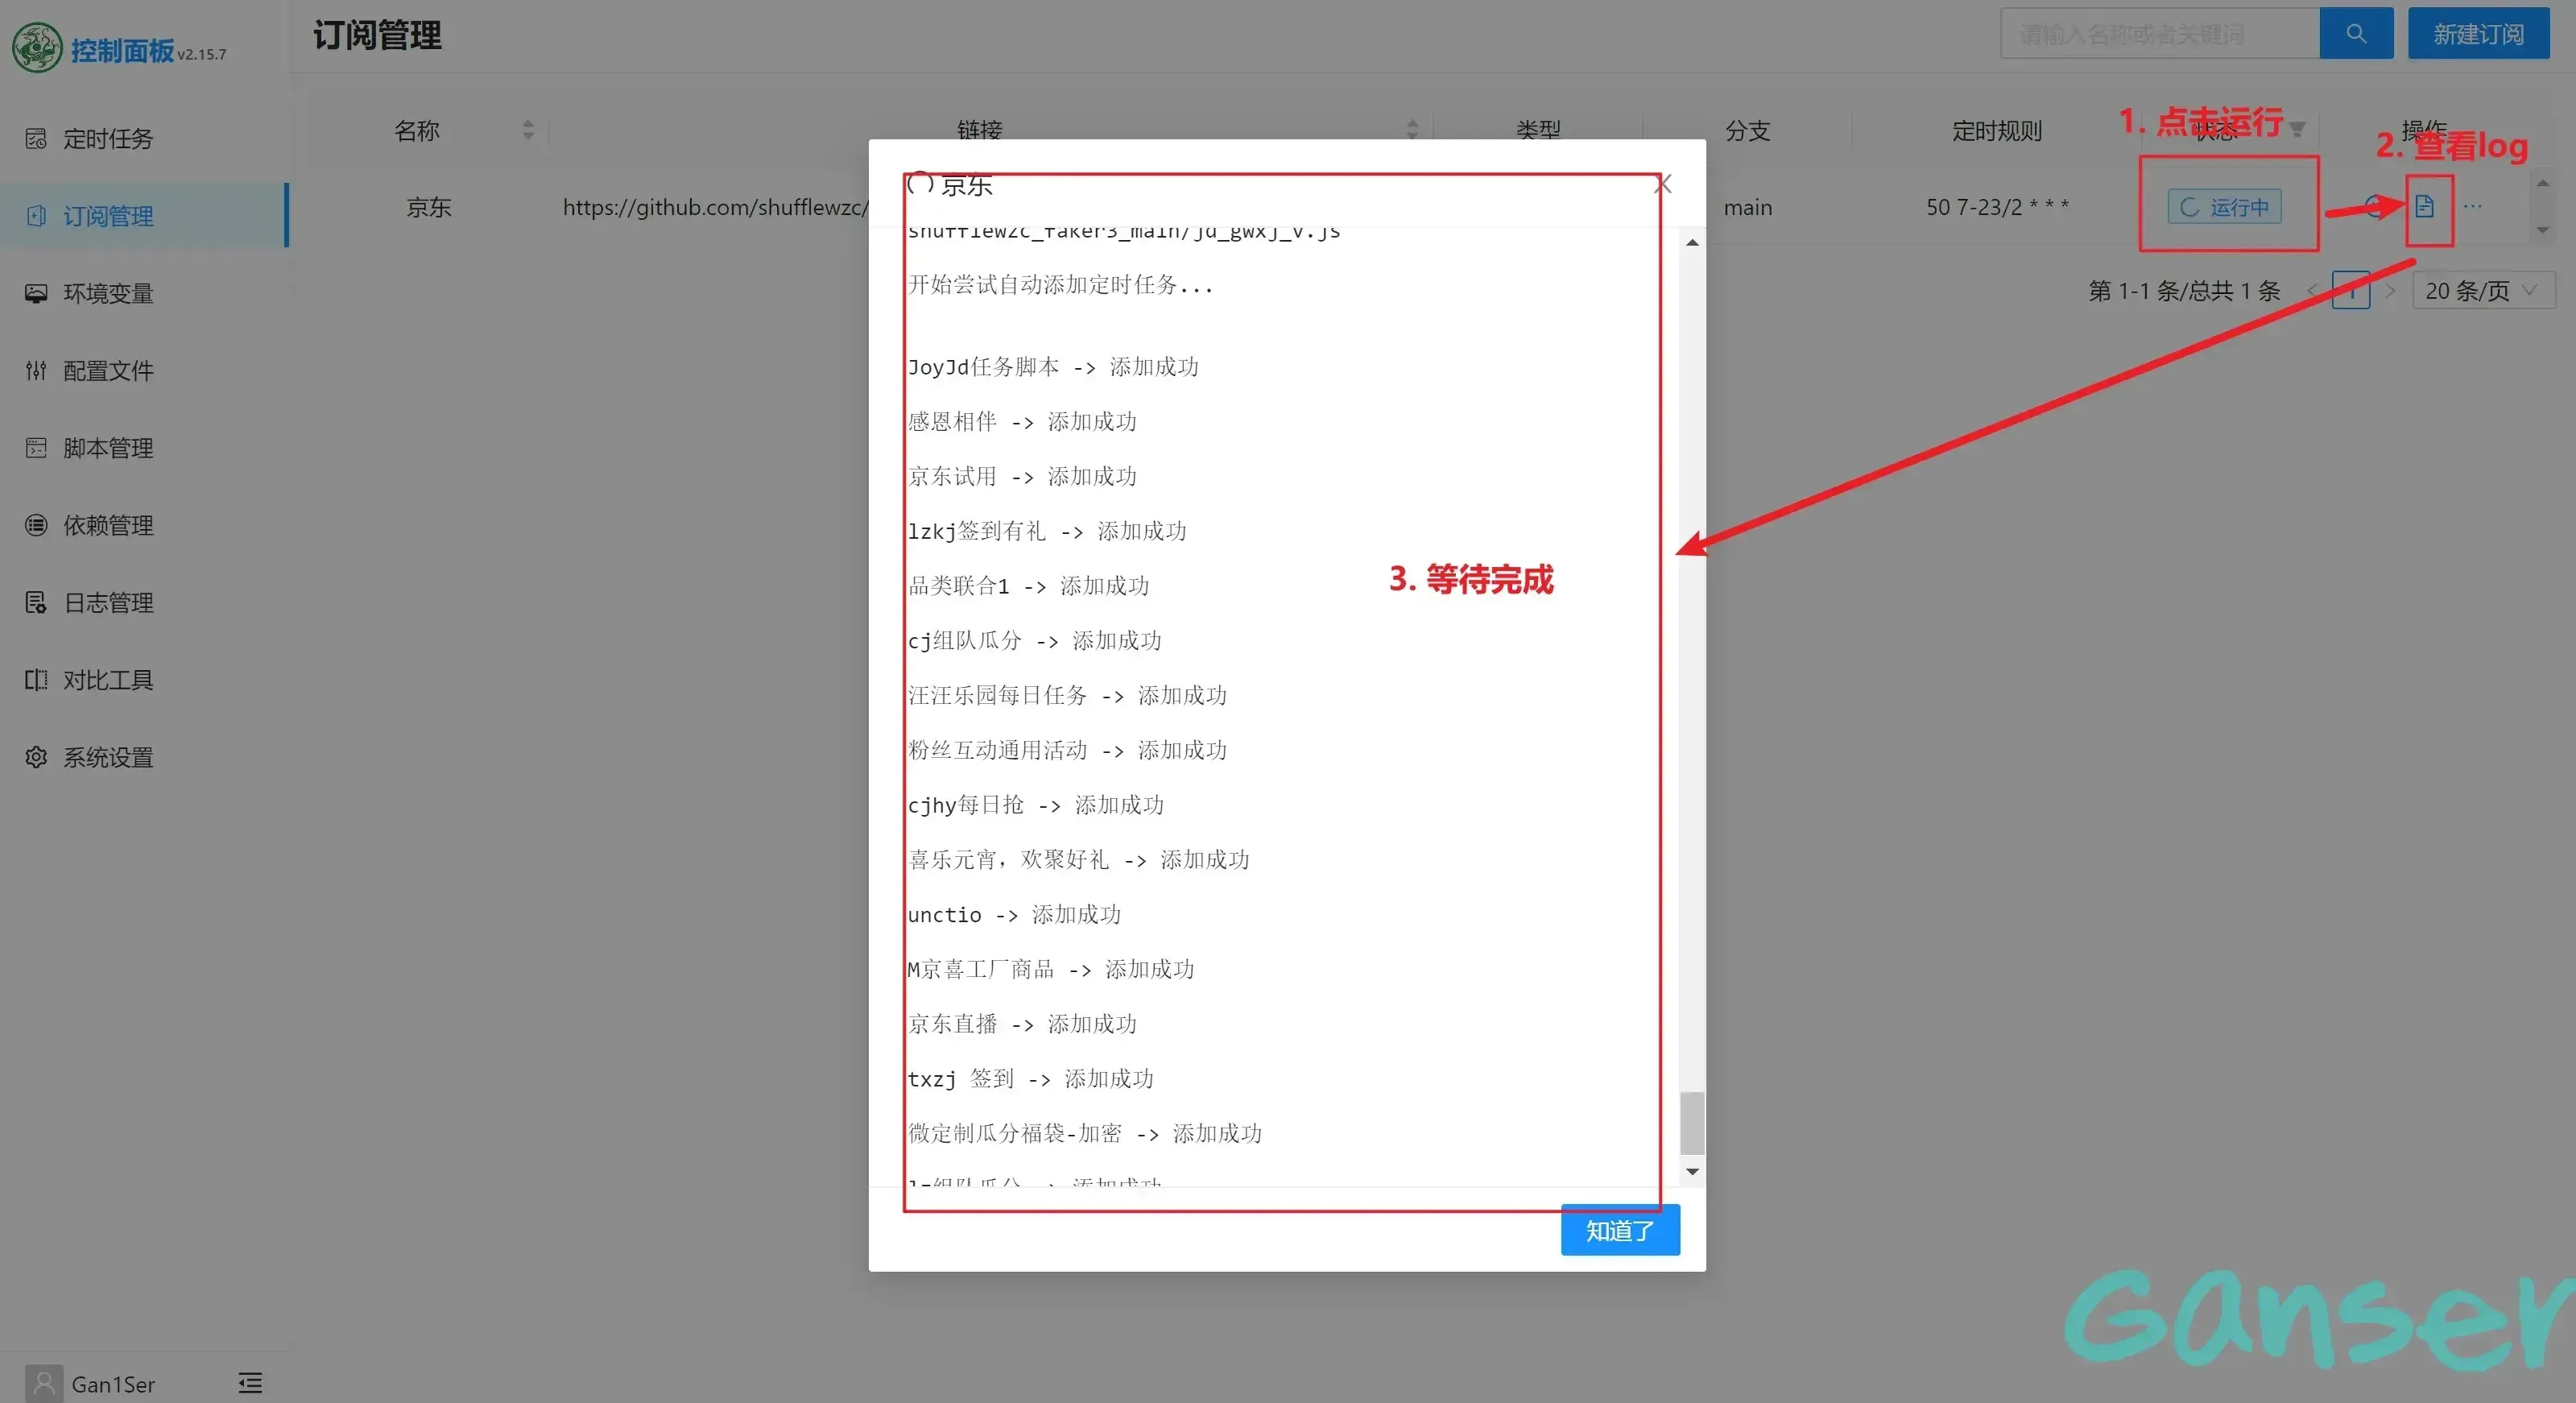This screenshot has width=2576, height=1403.
Task: Close the log dialog with the X
Action: coord(1663,184)
